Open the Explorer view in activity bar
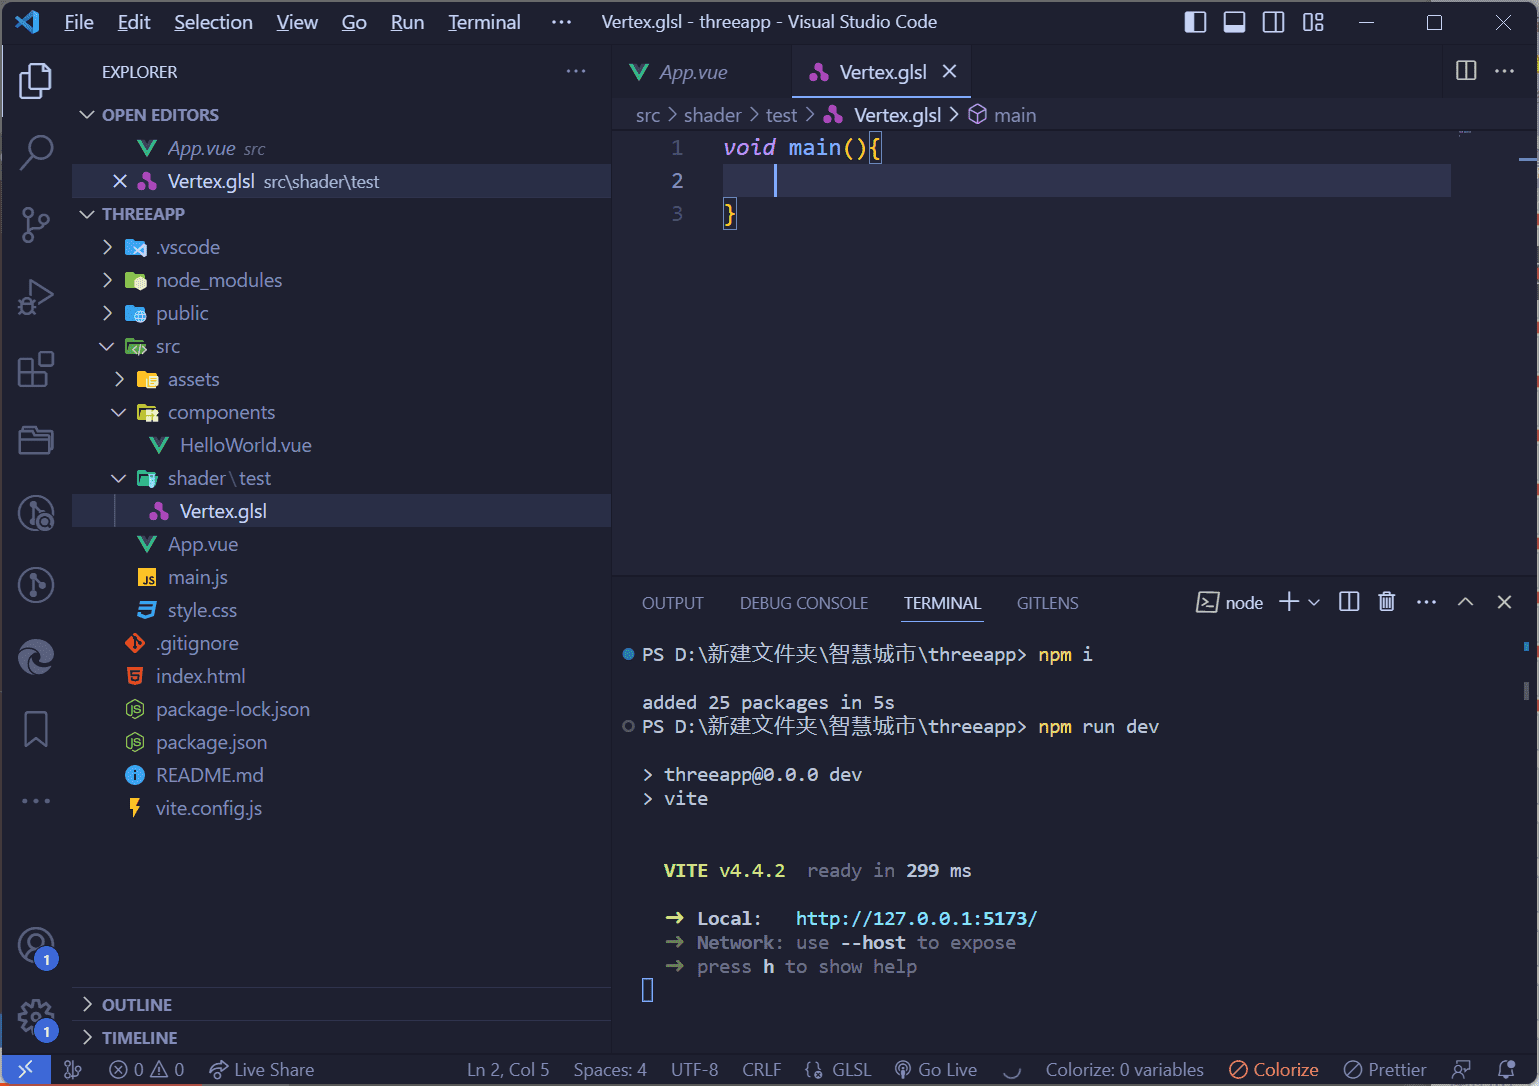This screenshot has width=1539, height=1086. (x=36, y=80)
